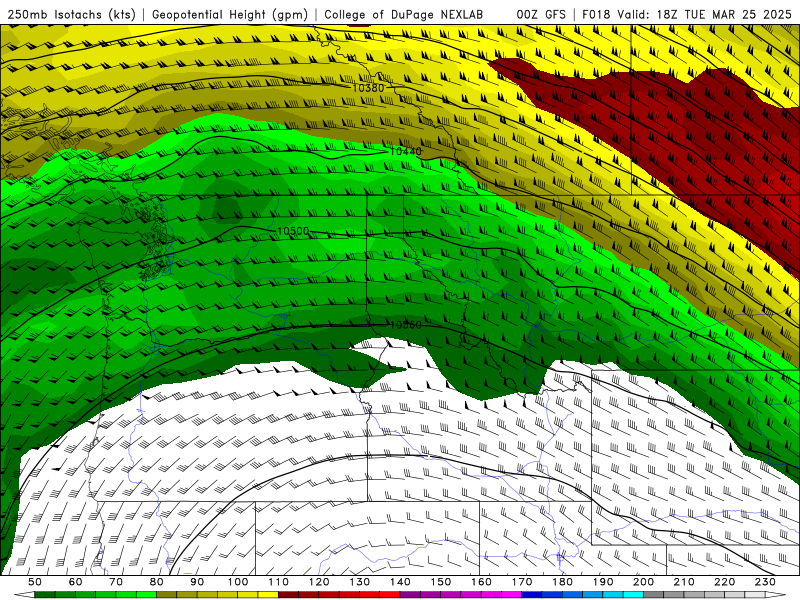
Task: Click the '250mb Isotachs (kts)' title text
Action: pos(72,14)
